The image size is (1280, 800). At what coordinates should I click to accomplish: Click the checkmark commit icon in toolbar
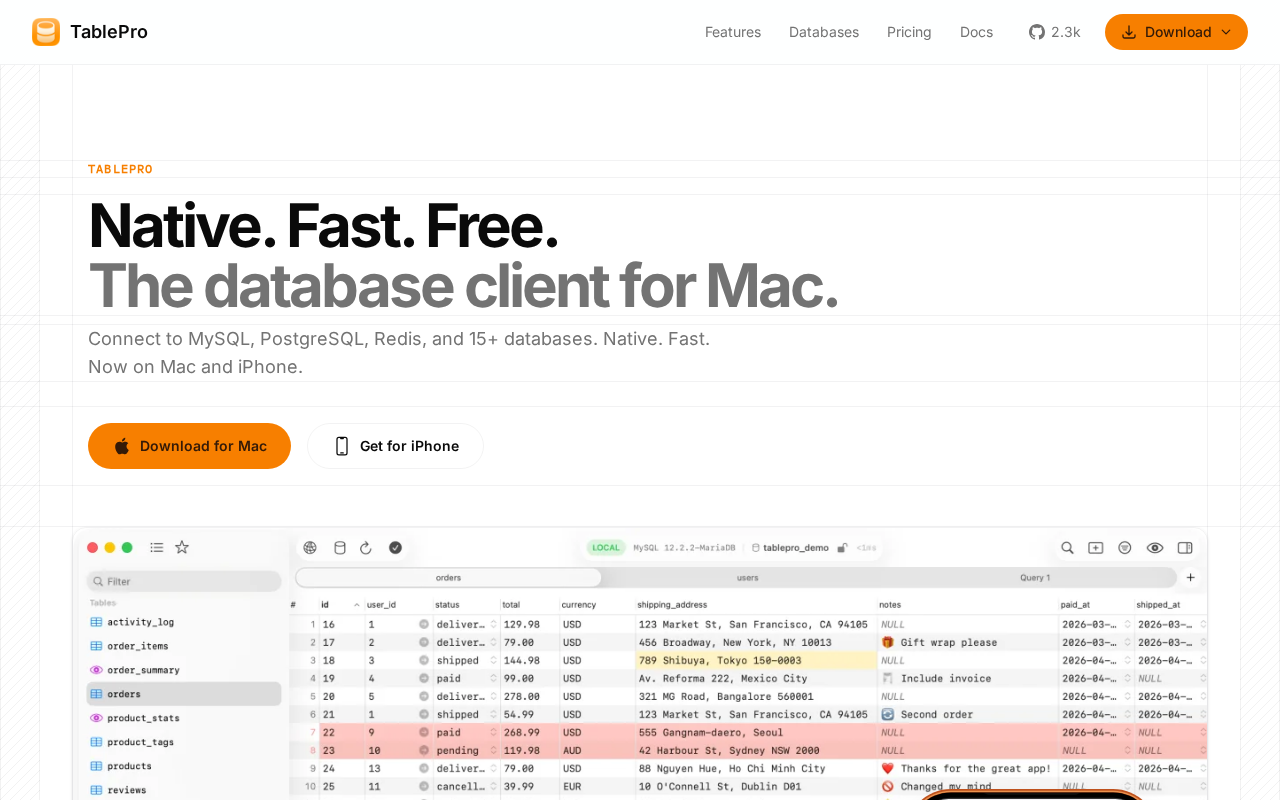pyautogui.click(x=395, y=548)
